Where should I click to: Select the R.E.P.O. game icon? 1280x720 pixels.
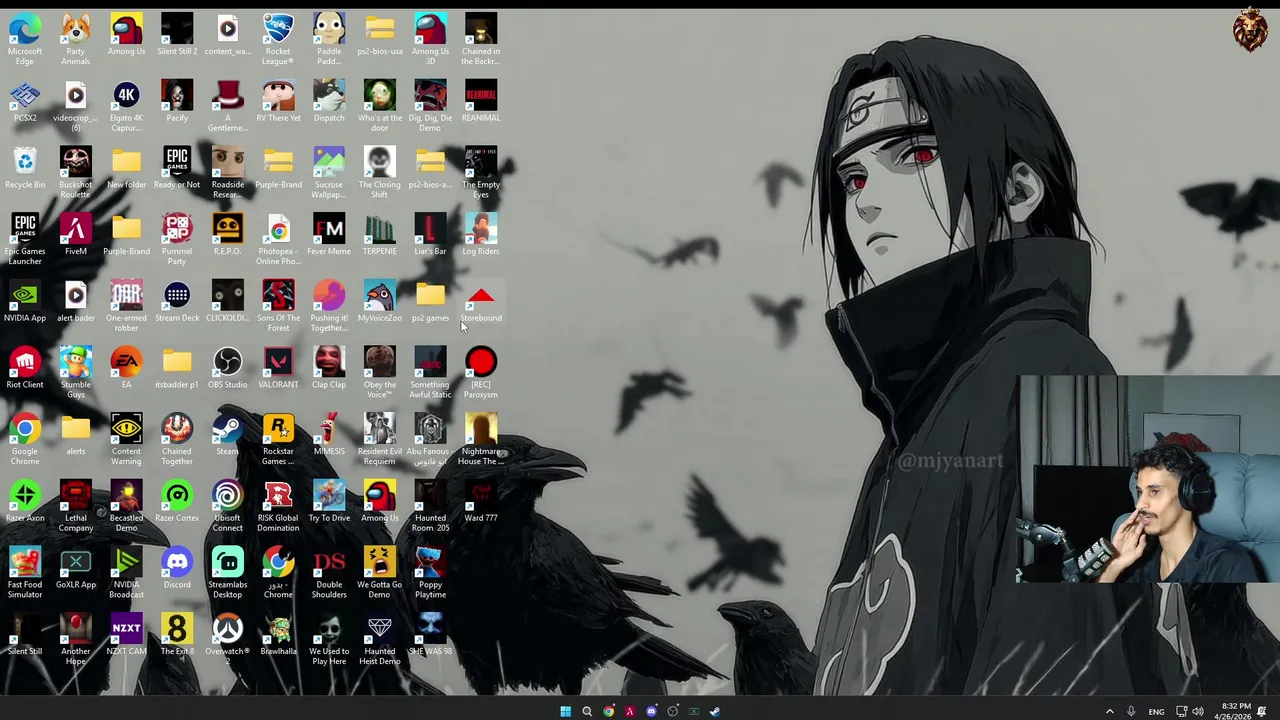coord(227,235)
